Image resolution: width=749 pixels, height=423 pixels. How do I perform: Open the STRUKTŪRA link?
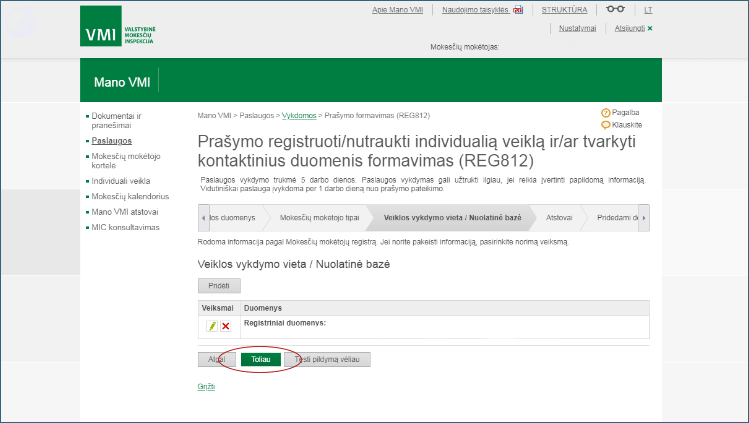click(564, 10)
